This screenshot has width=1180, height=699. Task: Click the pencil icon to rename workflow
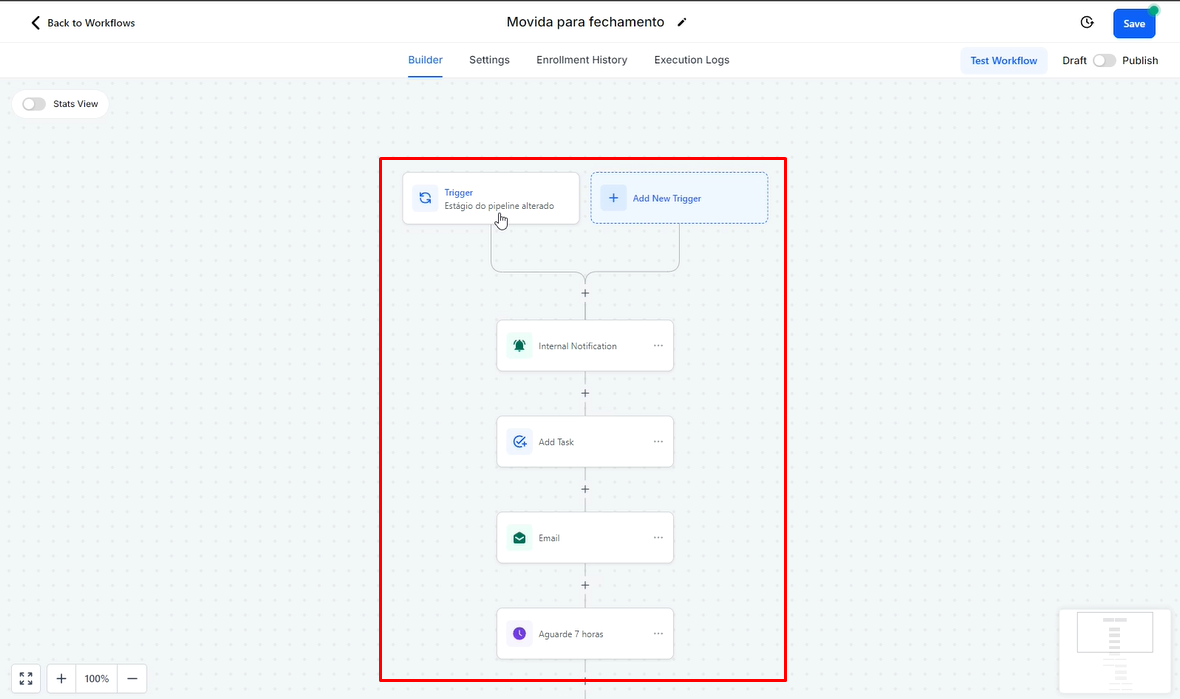point(683,22)
